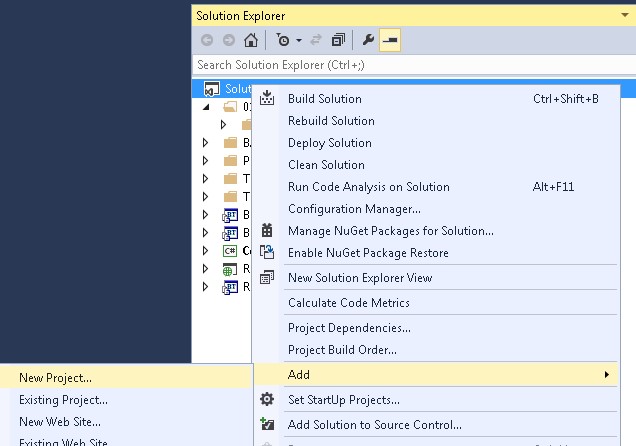Click the Add Solution to Source Control icon
Image resolution: width=636 pixels, height=446 pixels.
267,424
